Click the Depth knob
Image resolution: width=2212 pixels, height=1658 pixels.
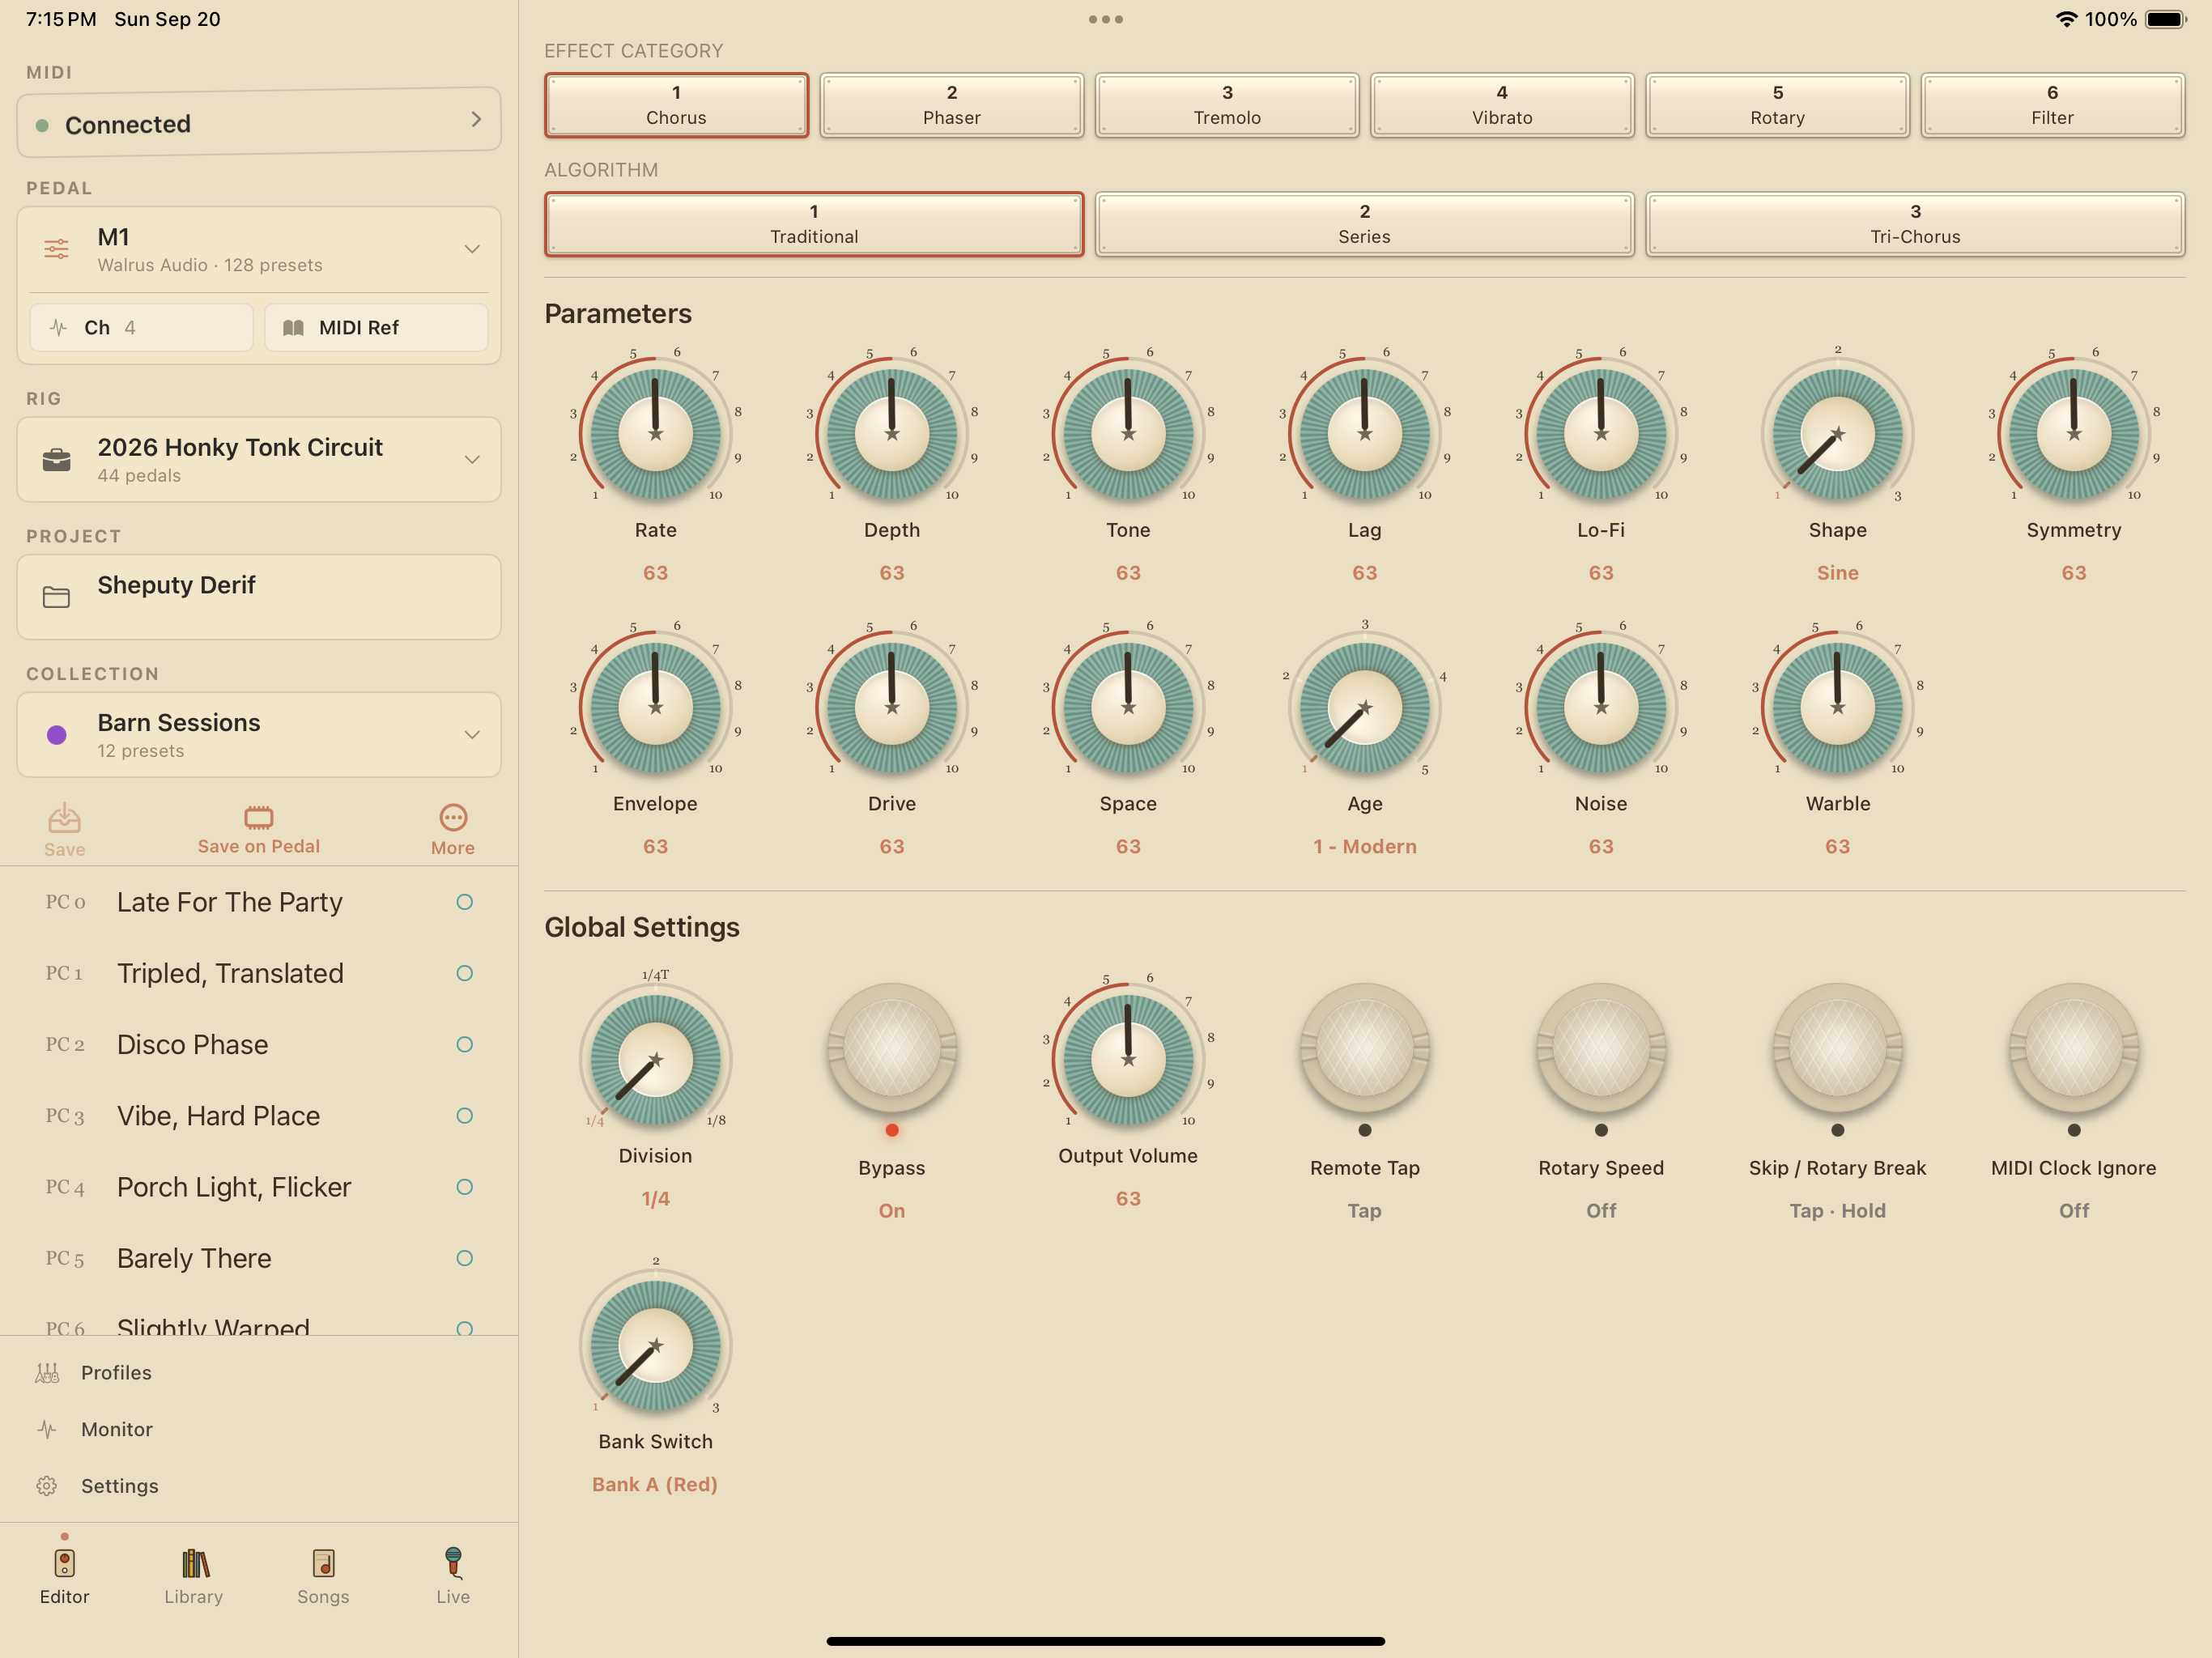click(892, 434)
